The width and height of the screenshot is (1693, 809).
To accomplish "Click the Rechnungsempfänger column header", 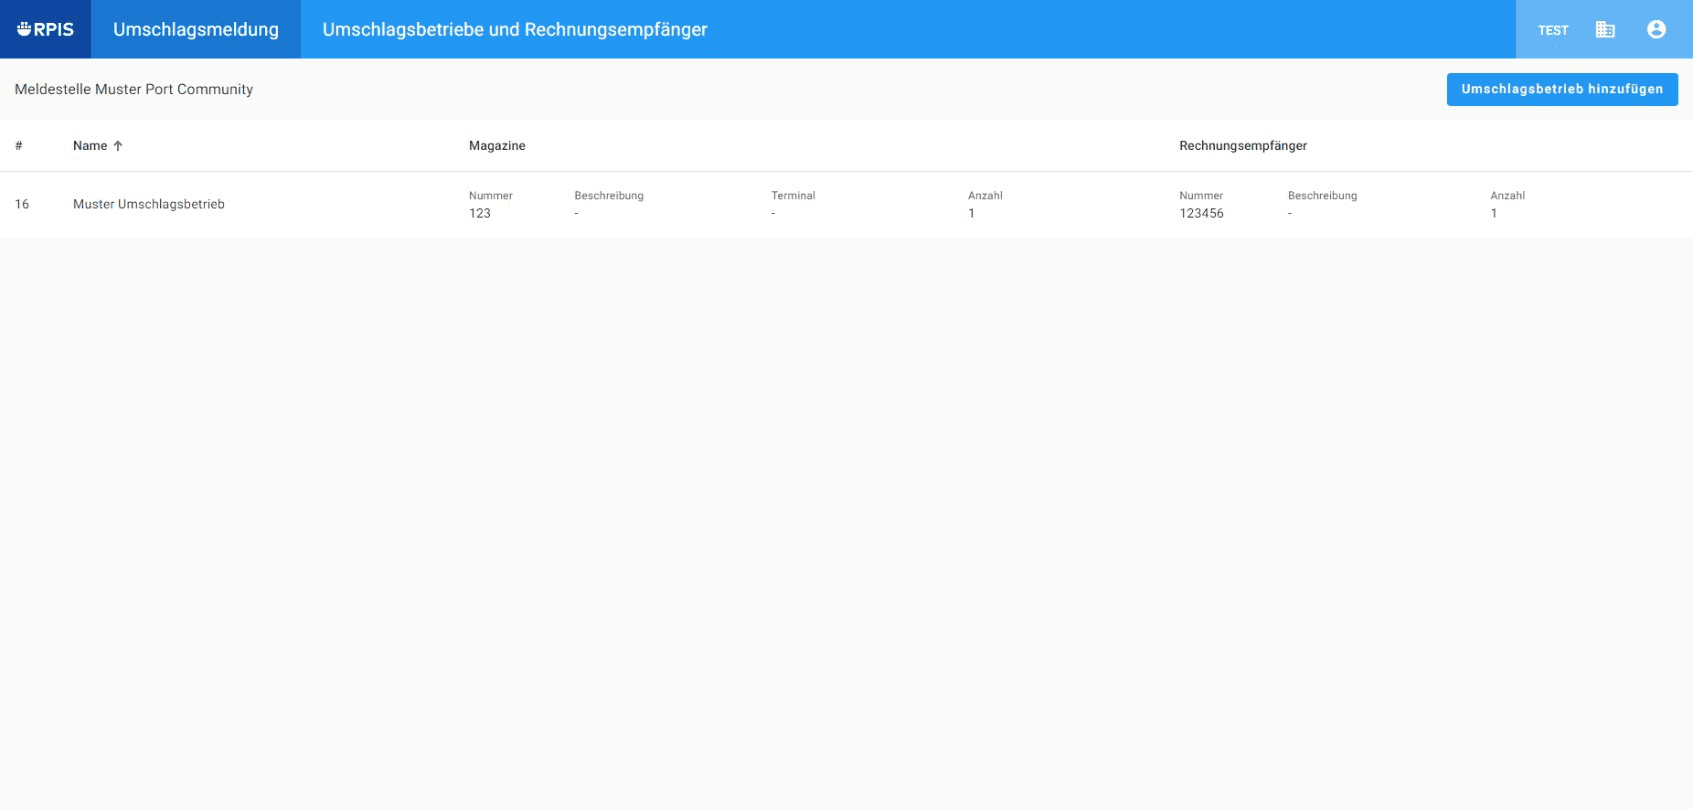I will click(x=1243, y=146).
